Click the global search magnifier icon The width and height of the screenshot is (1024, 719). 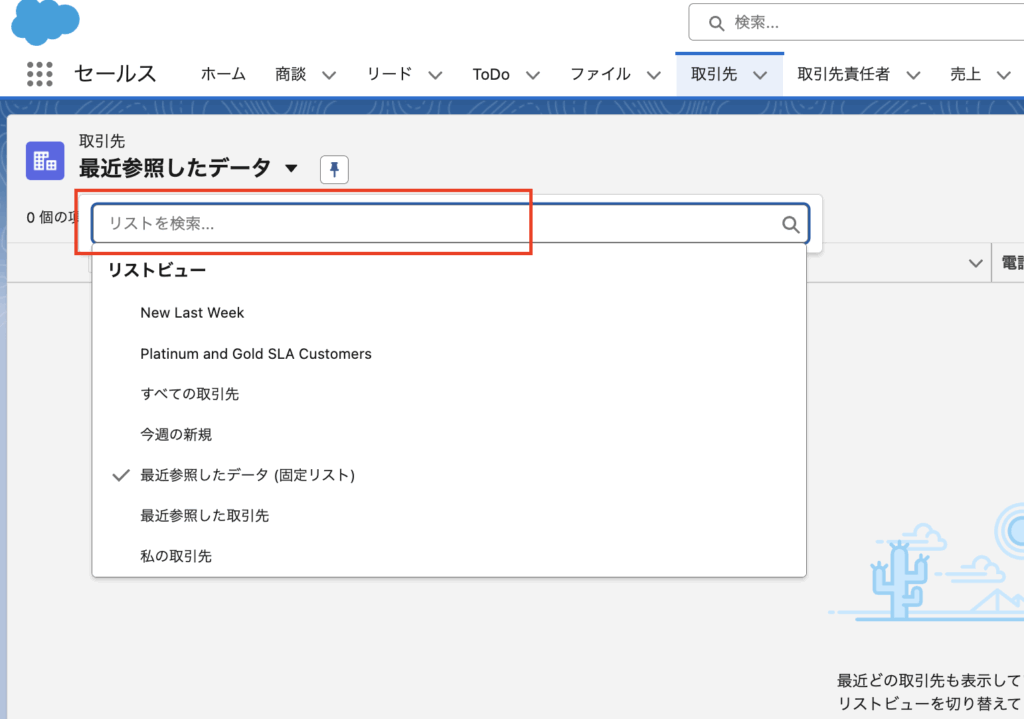click(716, 22)
